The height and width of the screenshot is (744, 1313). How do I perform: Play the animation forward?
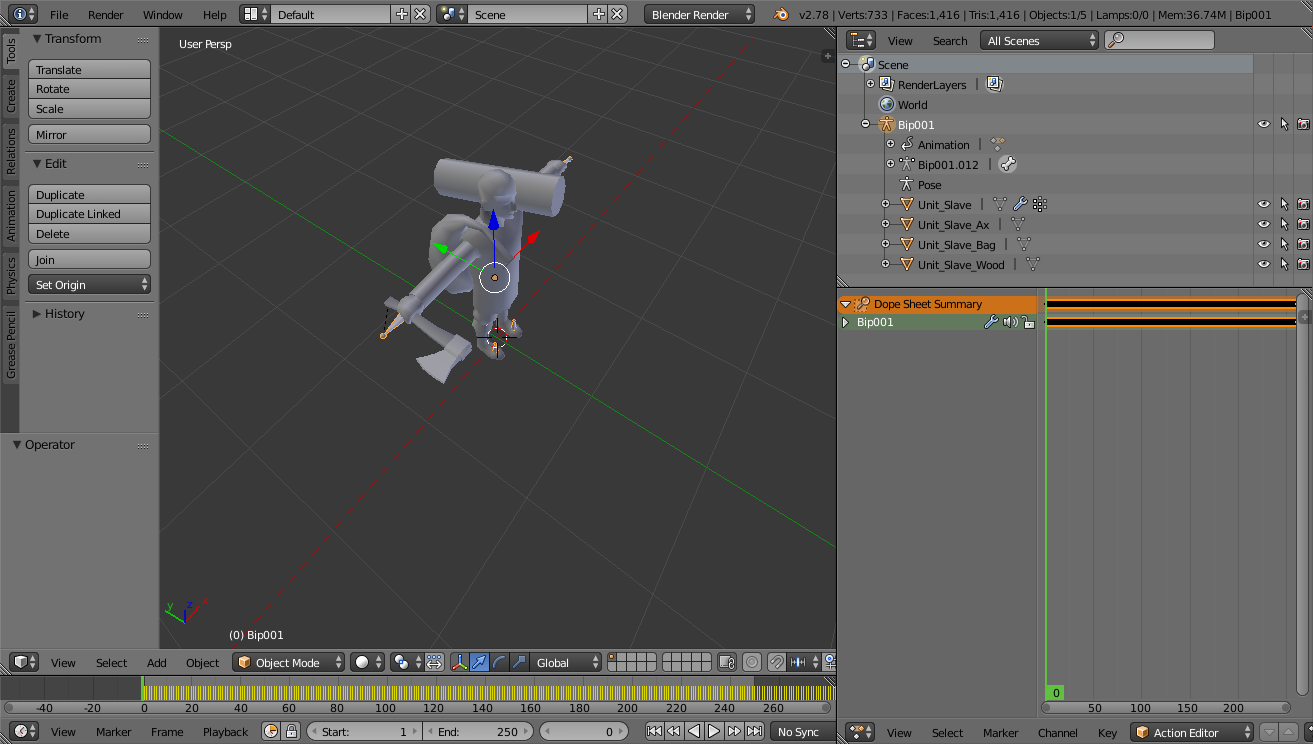(x=714, y=731)
